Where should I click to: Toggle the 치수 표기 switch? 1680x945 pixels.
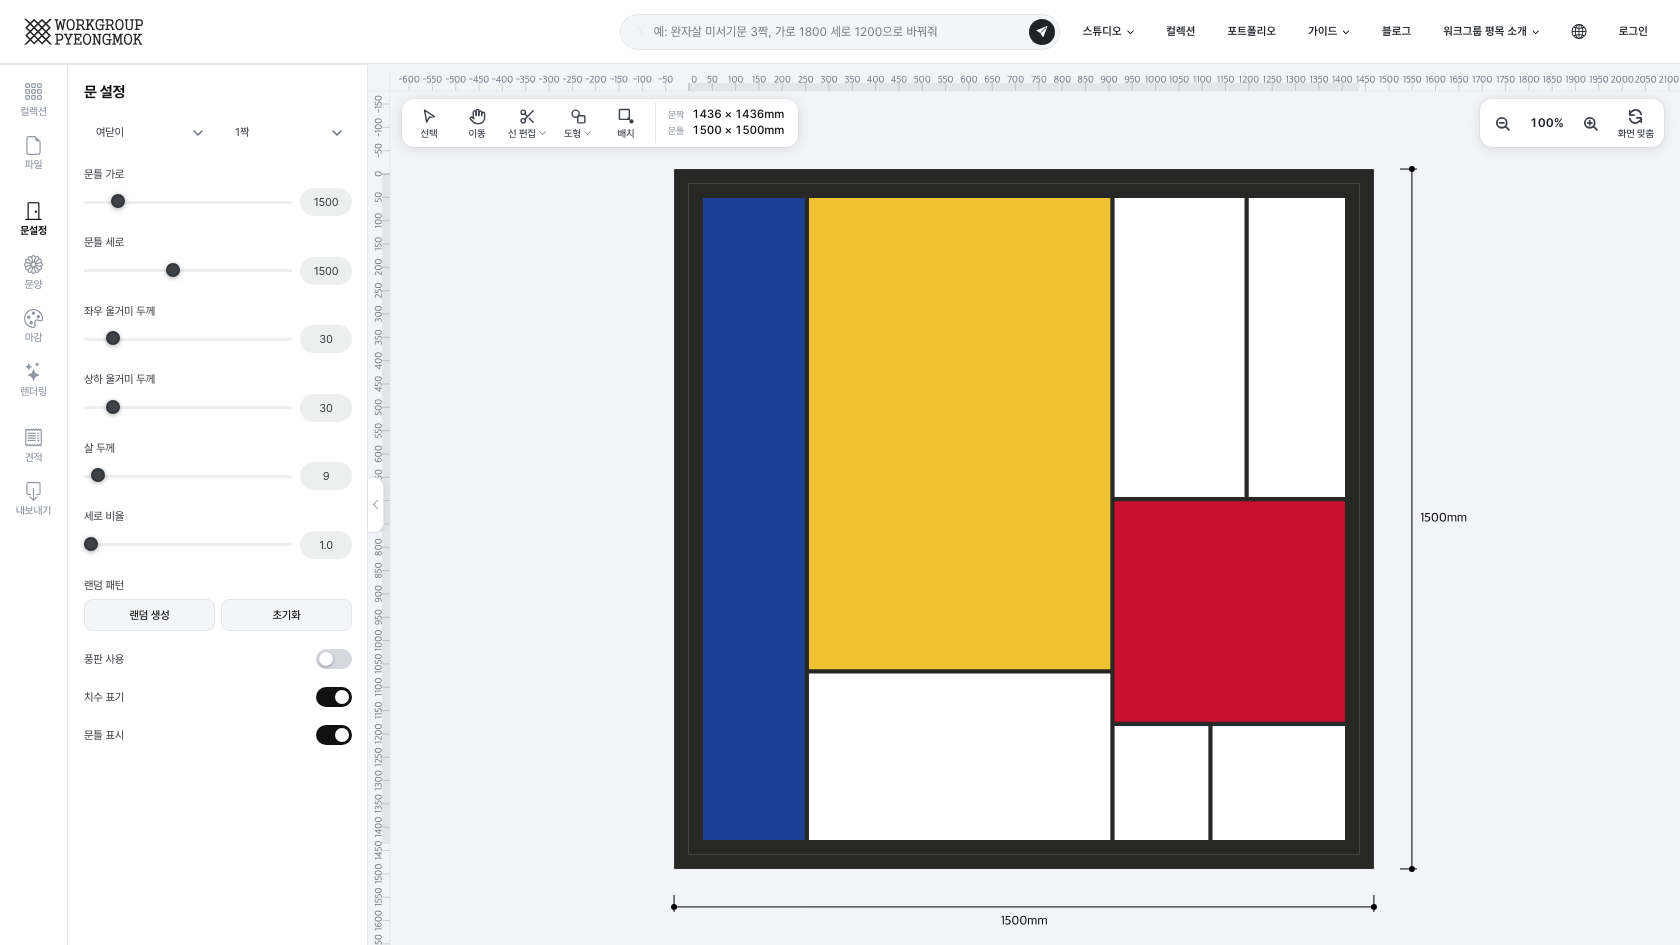[334, 697]
